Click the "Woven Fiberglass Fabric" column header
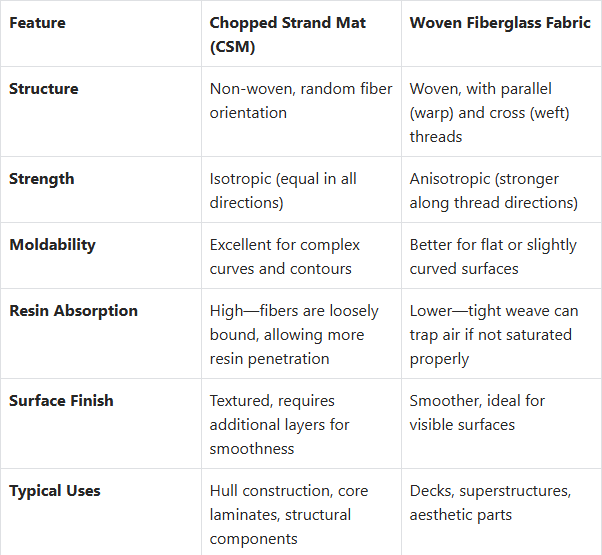 (x=500, y=23)
